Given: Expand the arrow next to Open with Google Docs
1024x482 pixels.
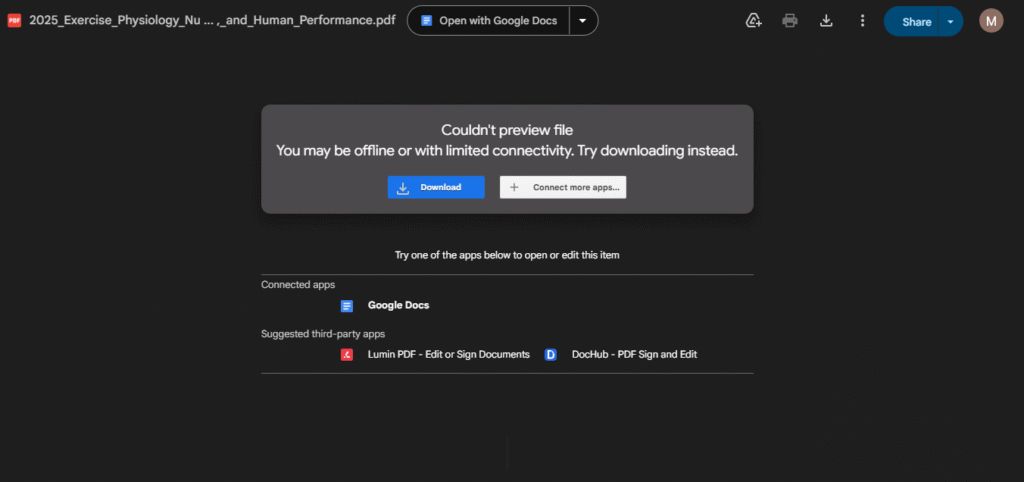Looking at the screenshot, I should click(x=583, y=20).
